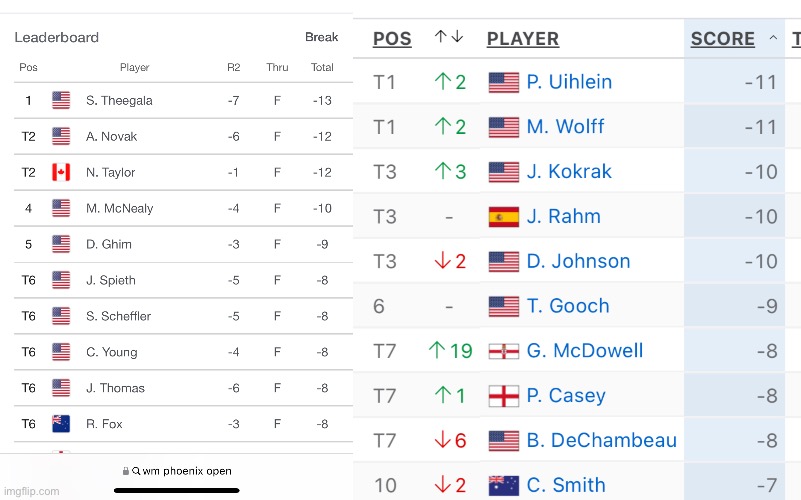Click the iPhone home indicator bar
Image resolution: width=801 pixels, height=500 pixels.
tap(177, 490)
